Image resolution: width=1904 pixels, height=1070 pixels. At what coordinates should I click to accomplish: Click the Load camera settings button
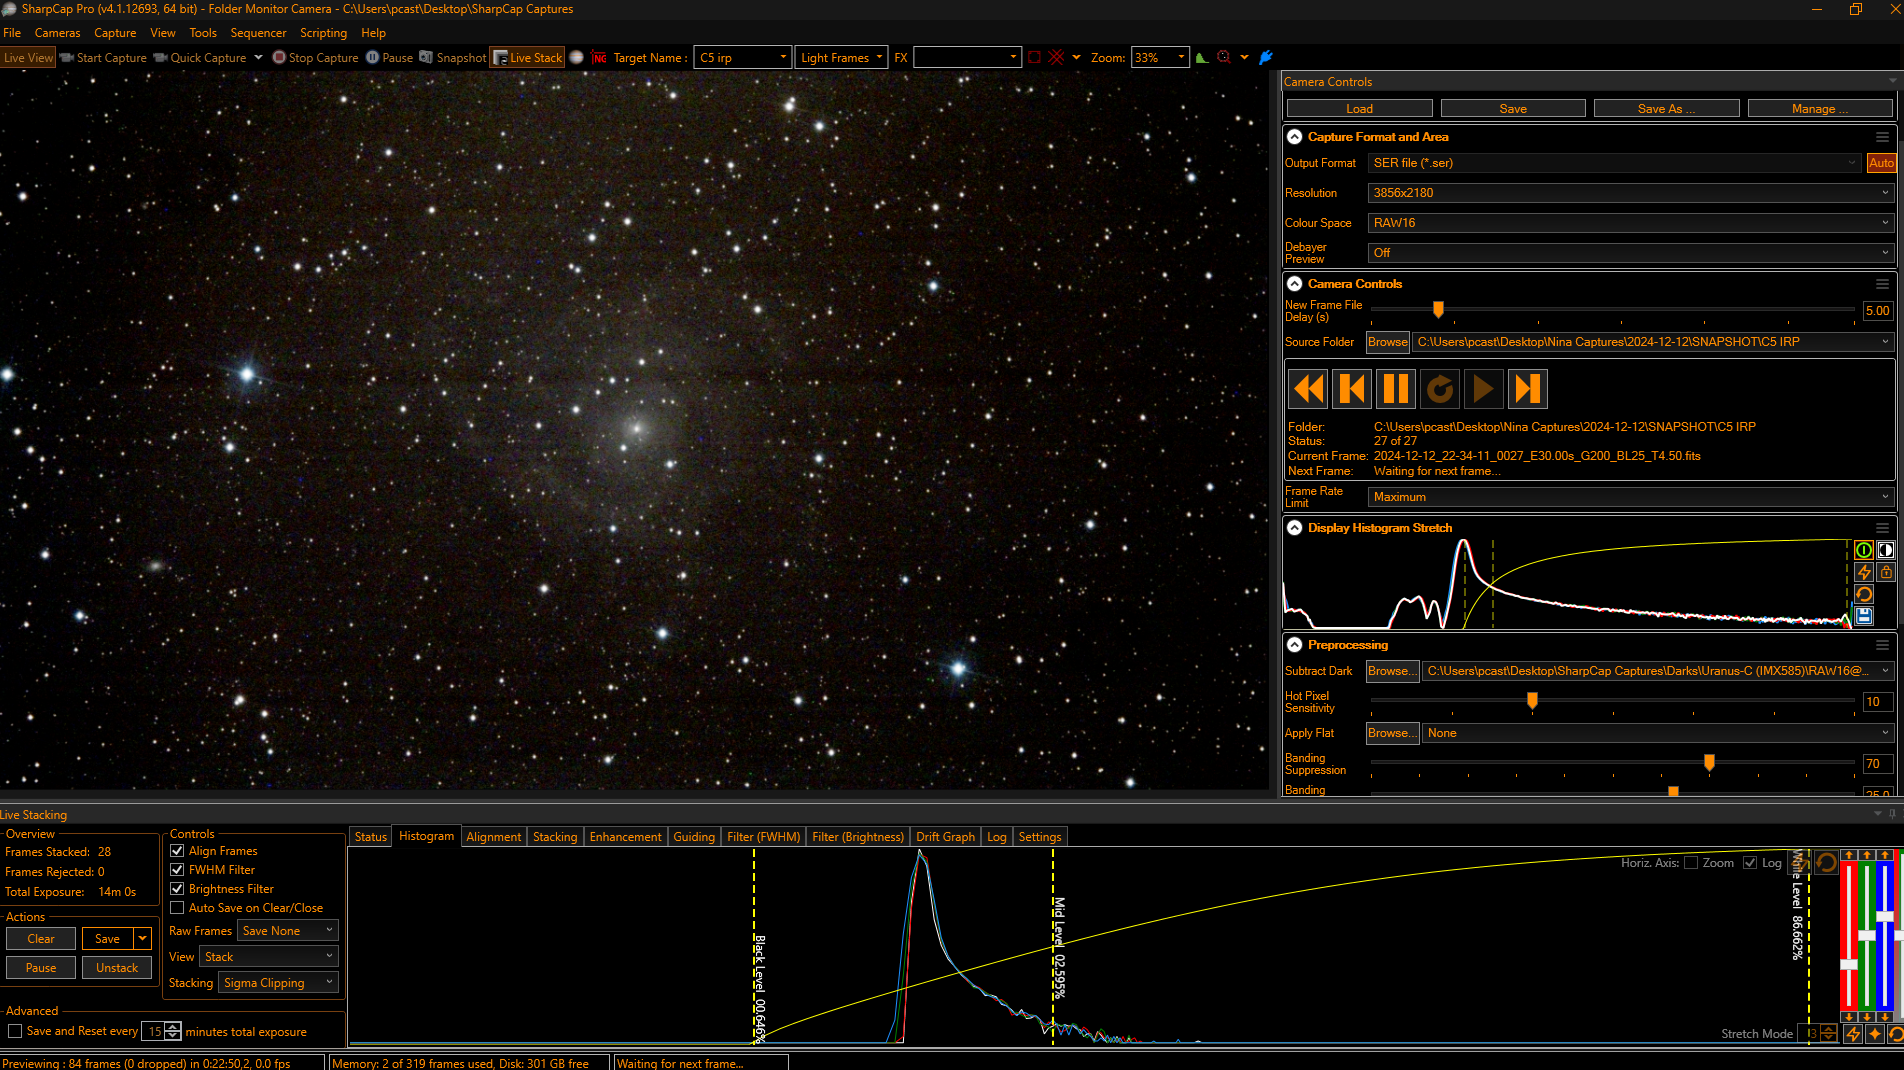coord(1359,108)
